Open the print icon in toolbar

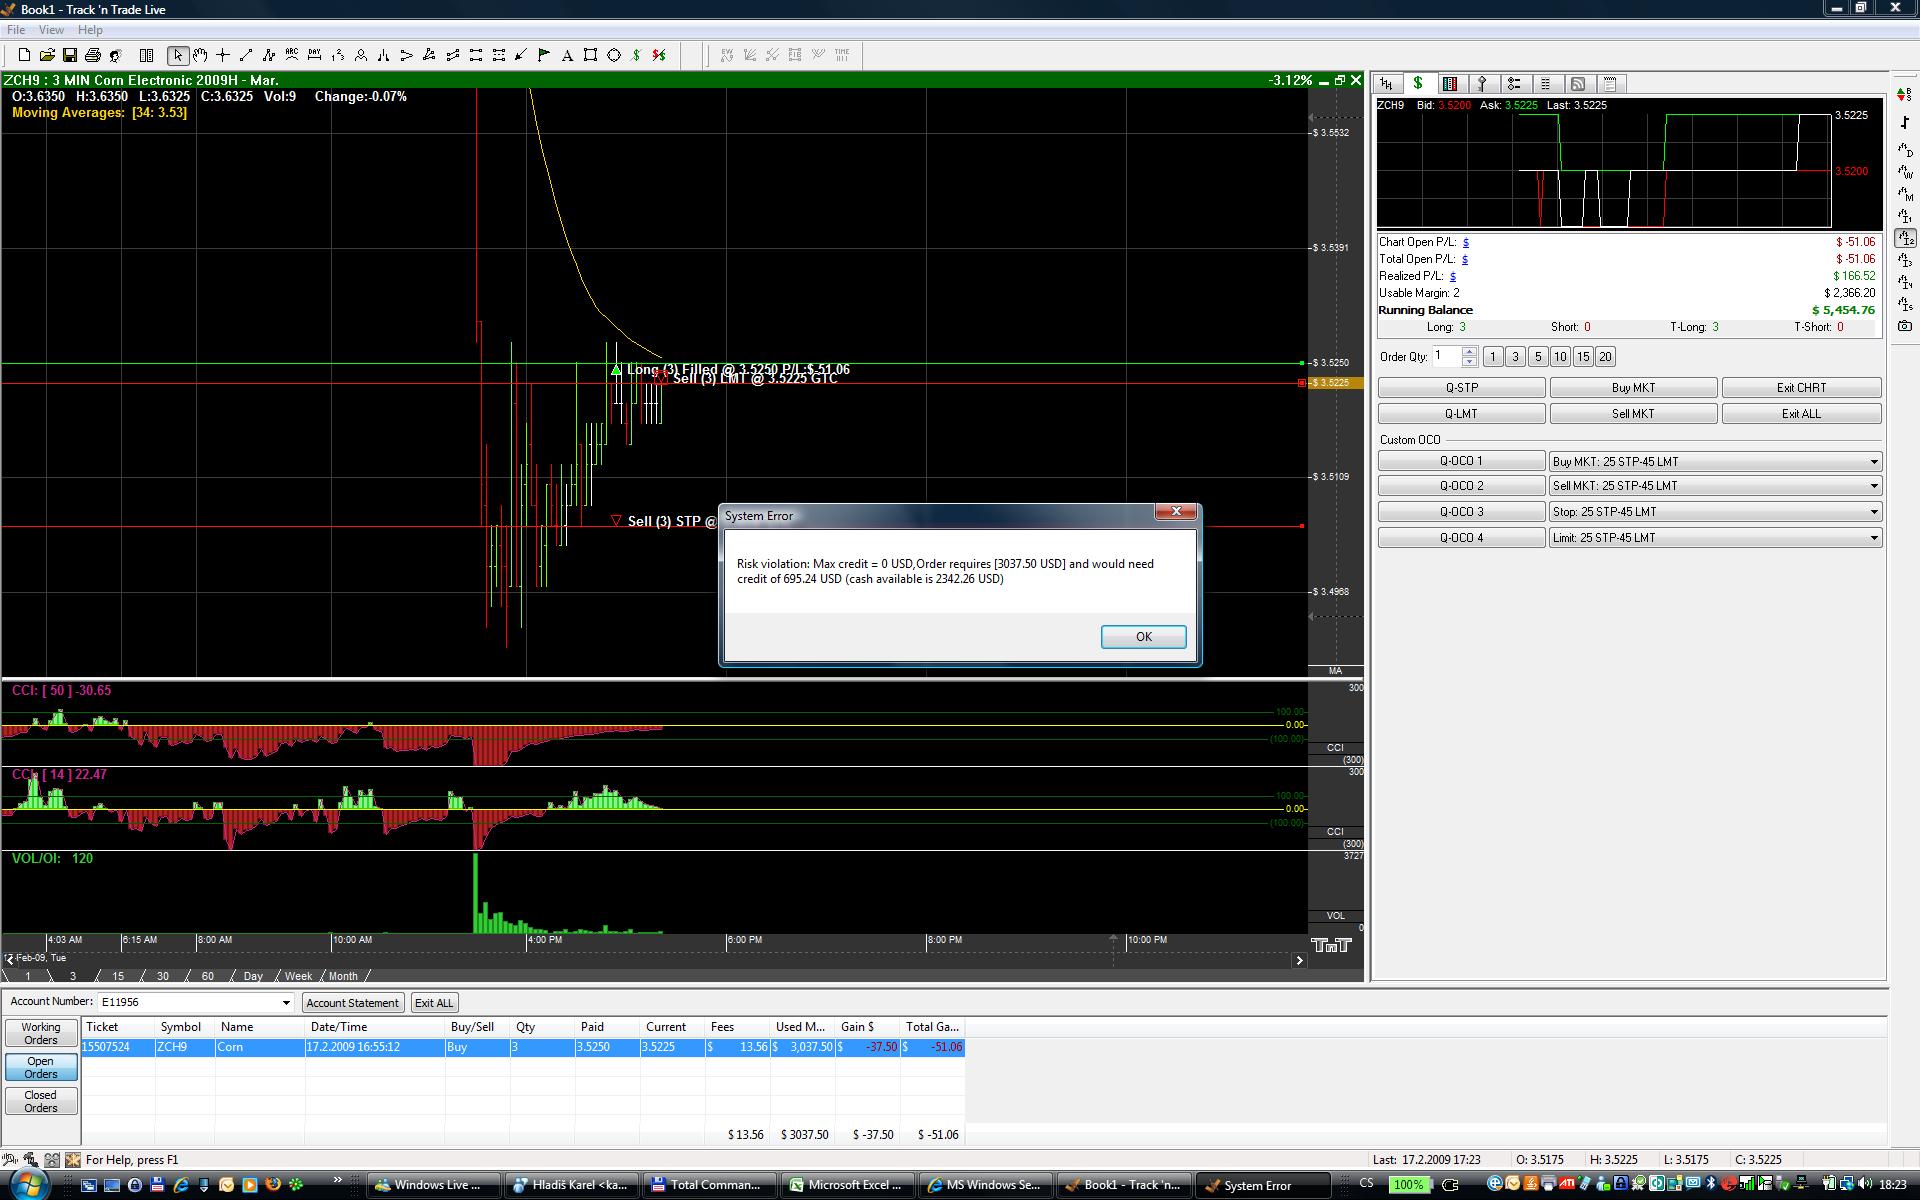(x=93, y=56)
